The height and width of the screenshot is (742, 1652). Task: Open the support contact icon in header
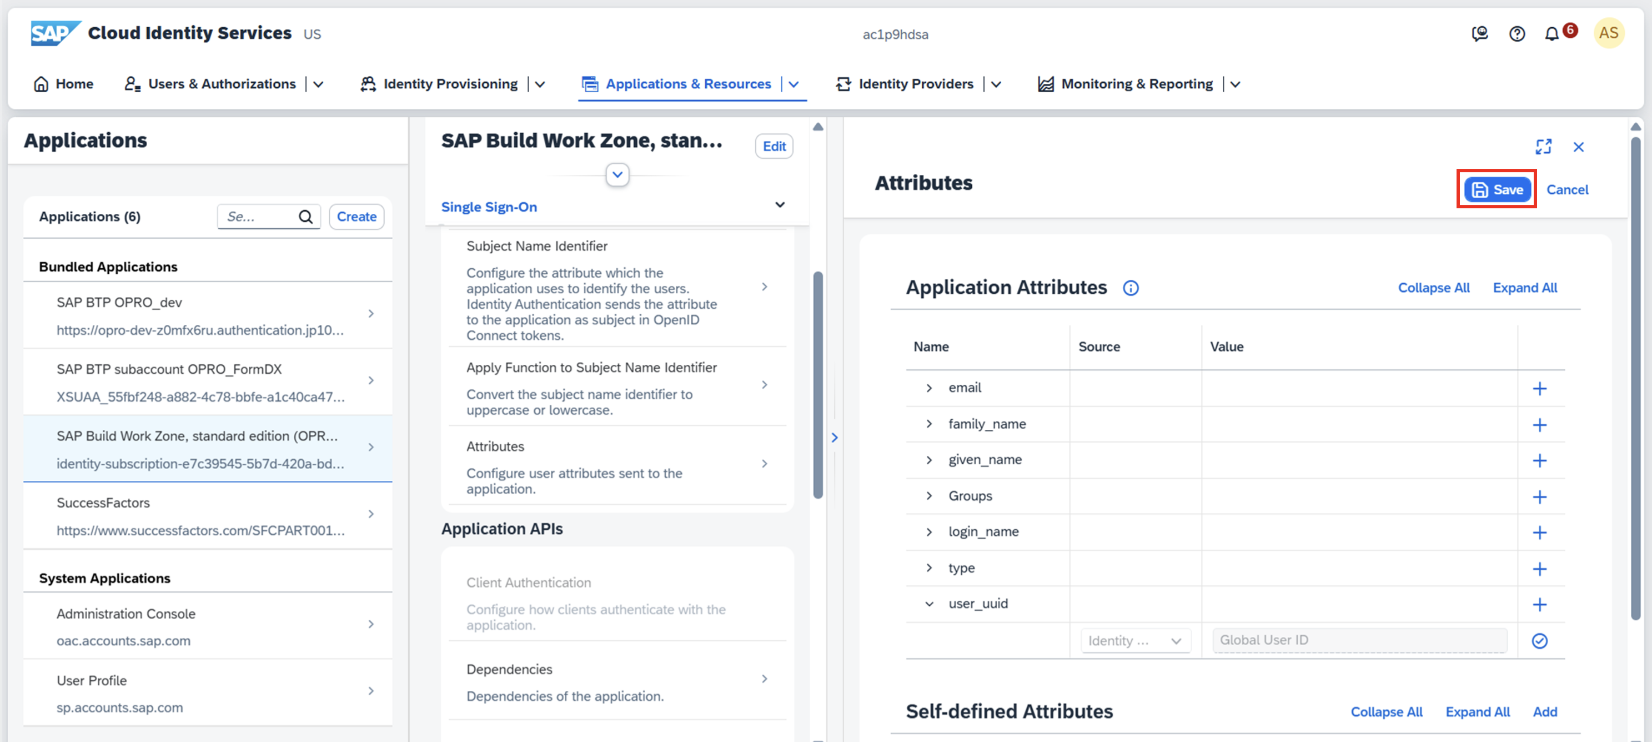1480,34
